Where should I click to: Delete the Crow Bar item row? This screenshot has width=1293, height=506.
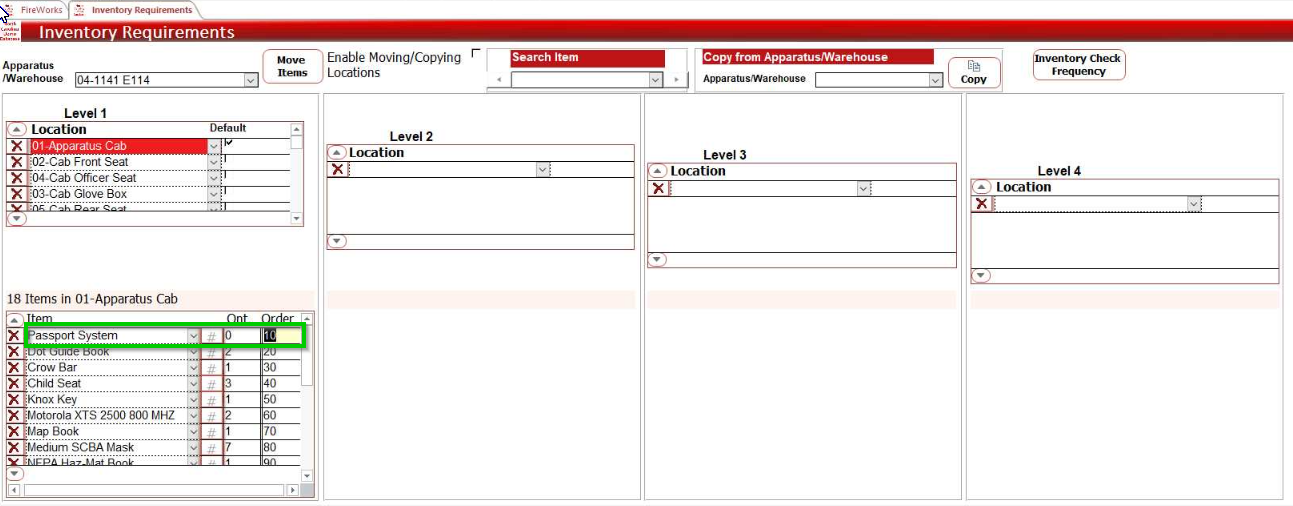[x=14, y=368]
